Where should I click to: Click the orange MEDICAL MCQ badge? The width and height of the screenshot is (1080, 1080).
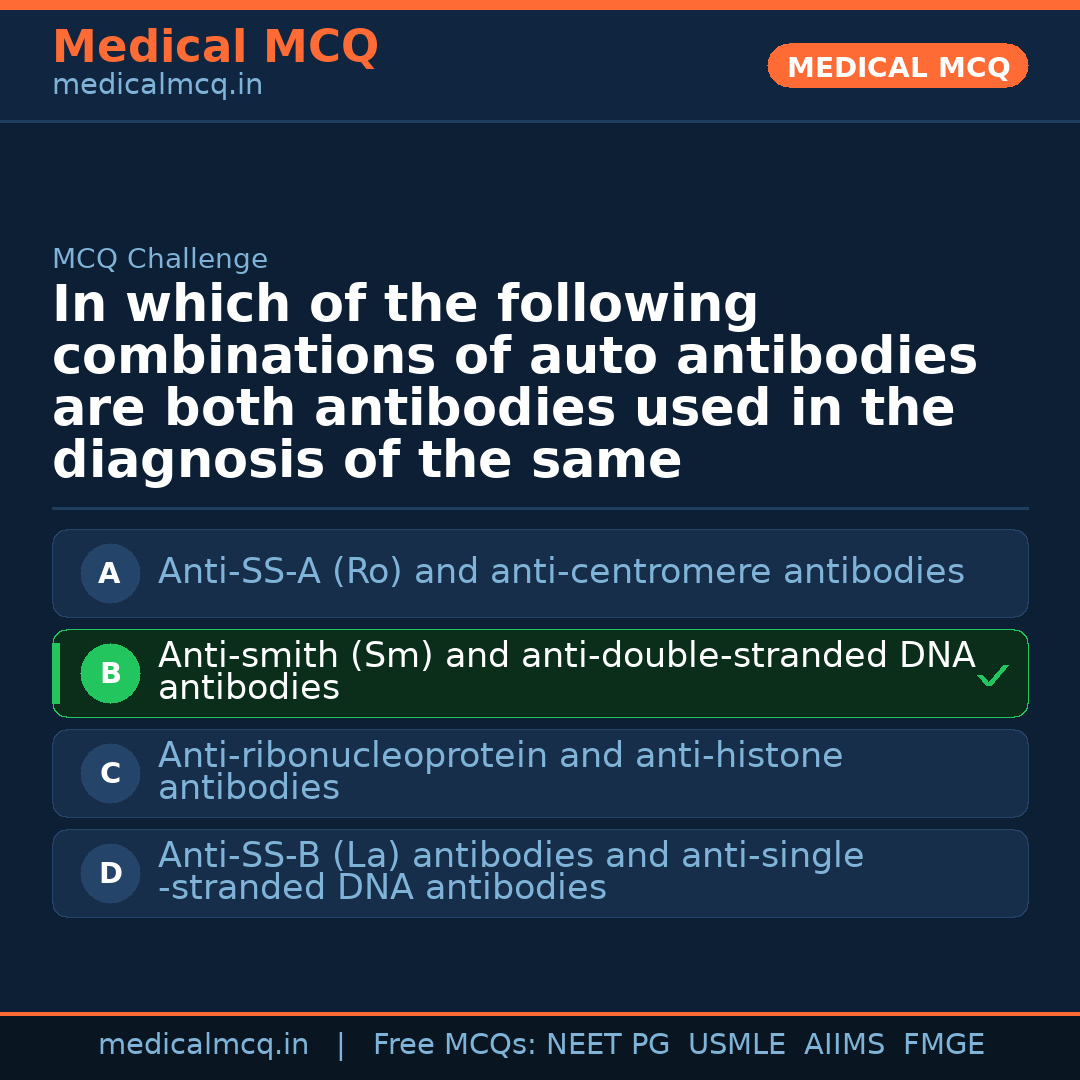tap(897, 67)
